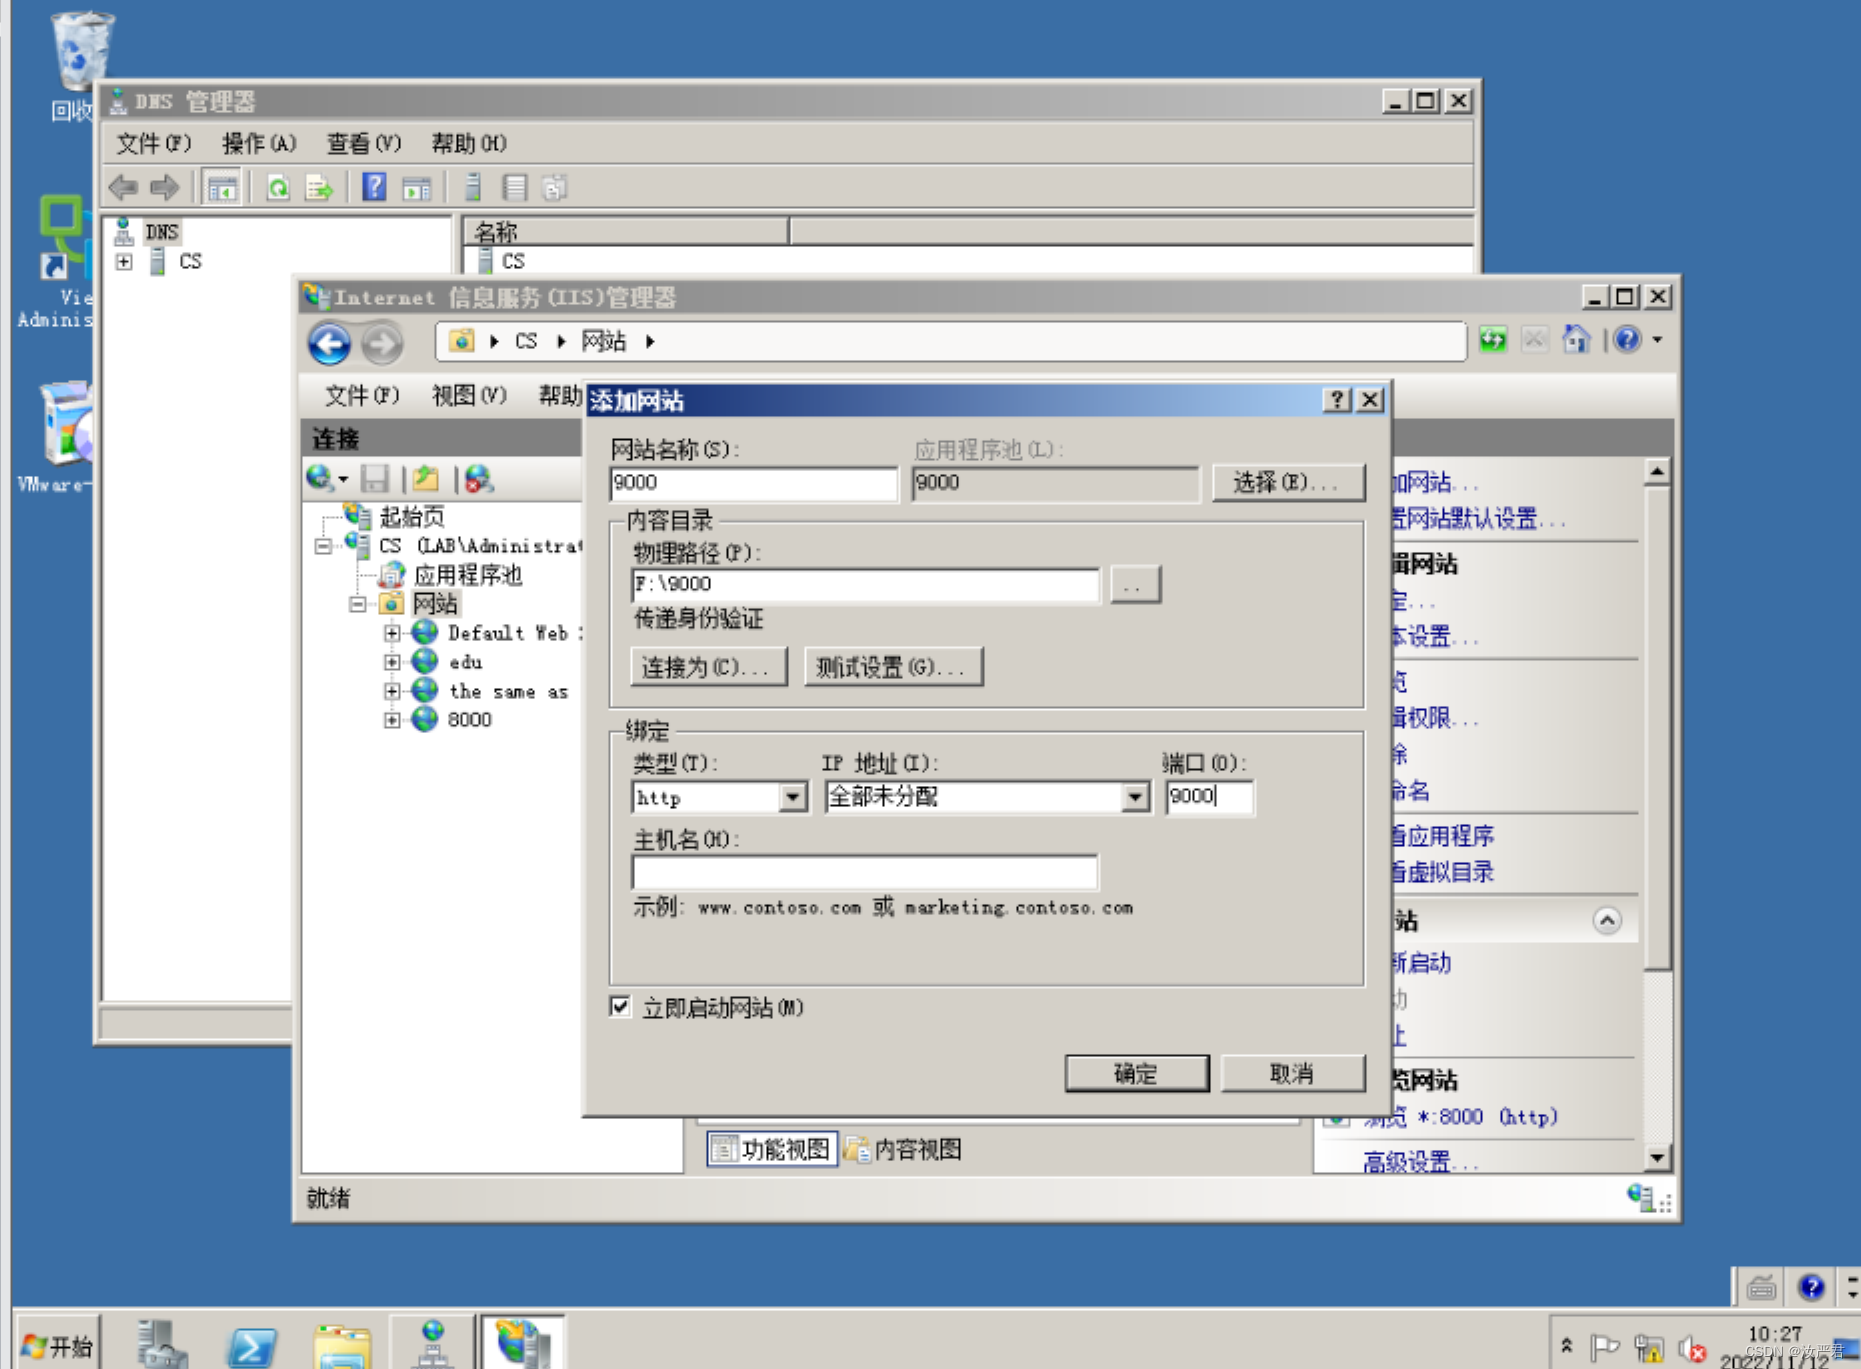This screenshot has width=1861, height=1369.
Task: Expand the Default Web Site tree node
Action: tap(392, 633)
